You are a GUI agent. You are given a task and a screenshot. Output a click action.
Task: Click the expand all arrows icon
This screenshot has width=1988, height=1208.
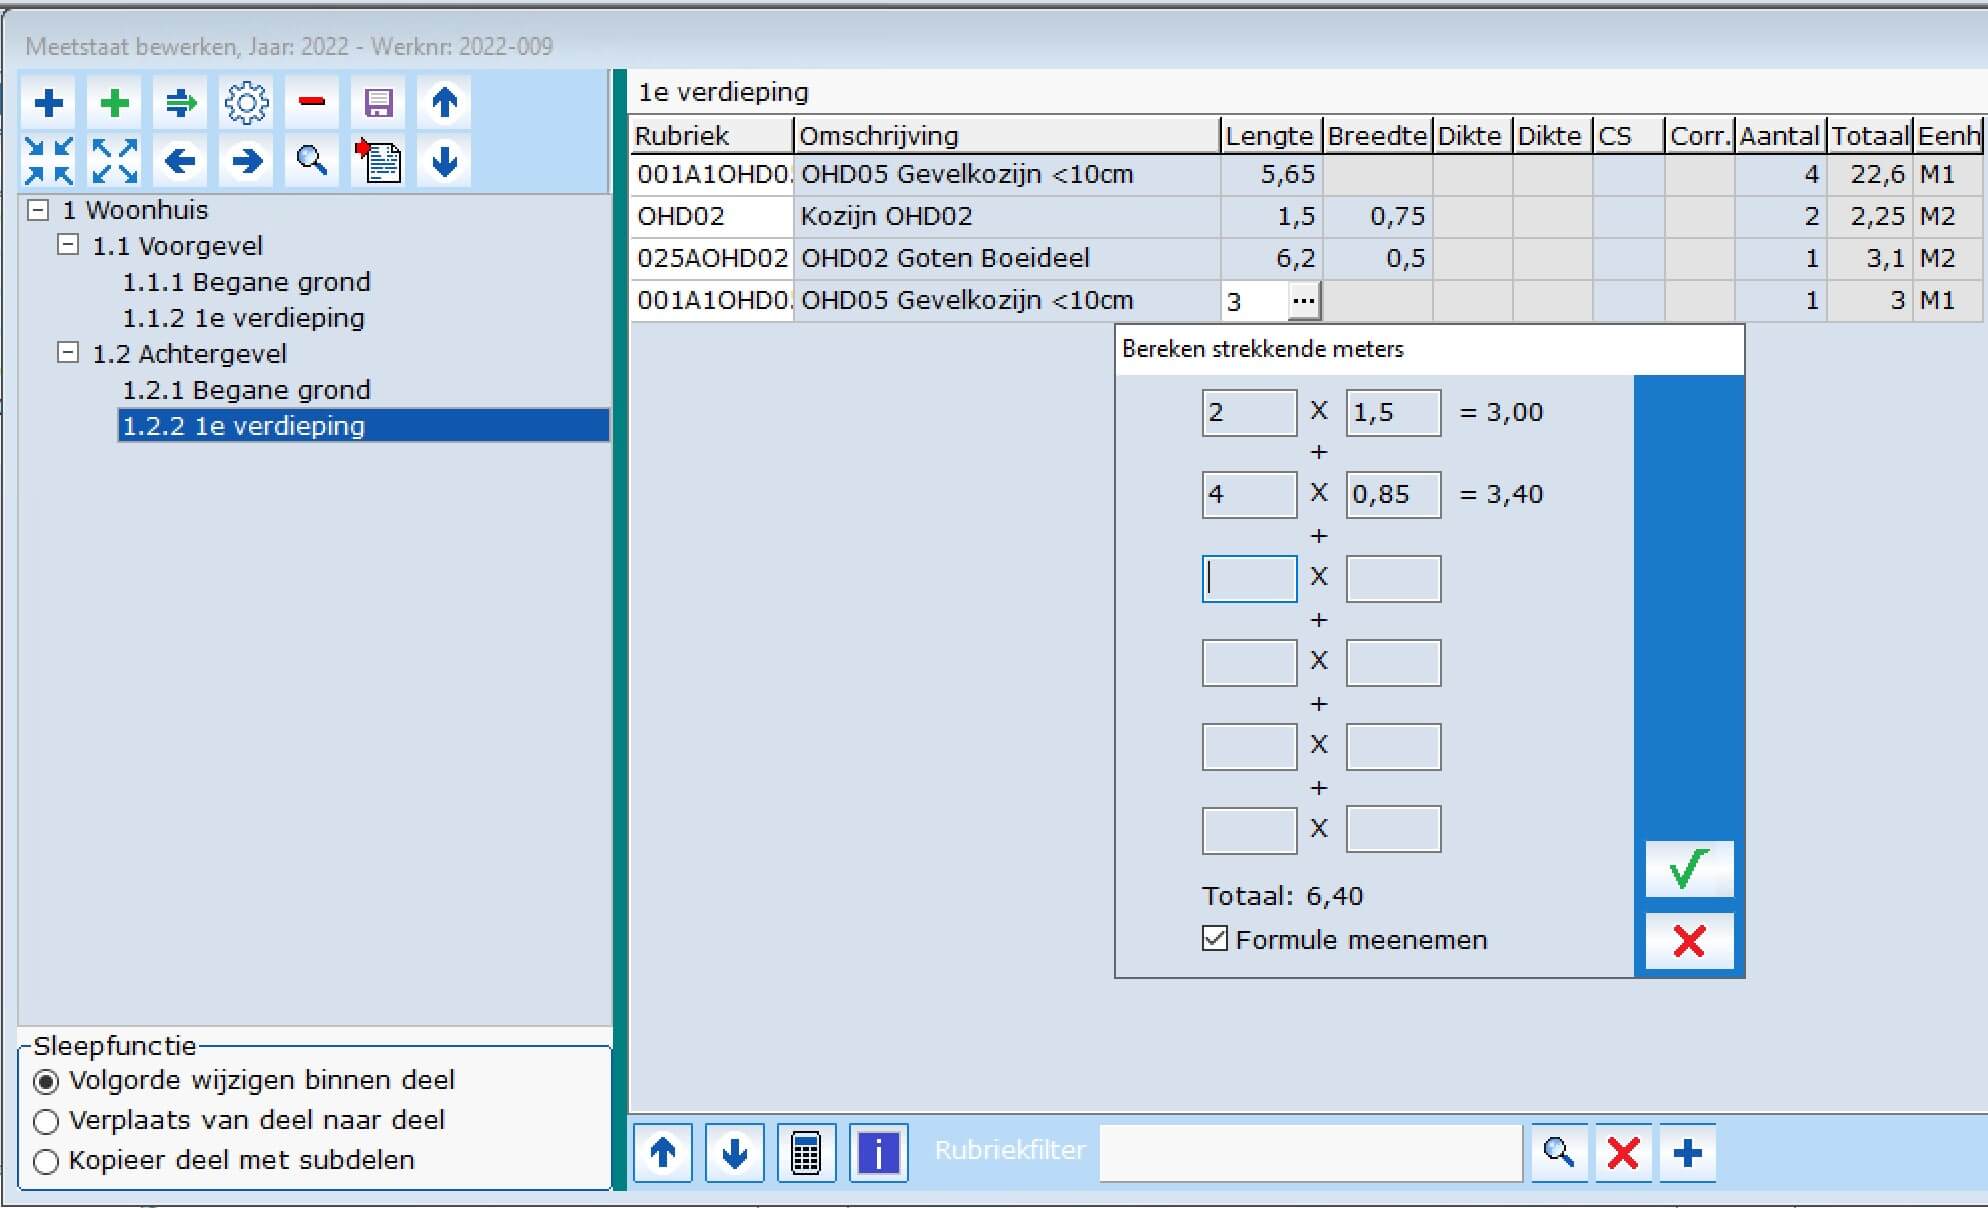[115, 161]
